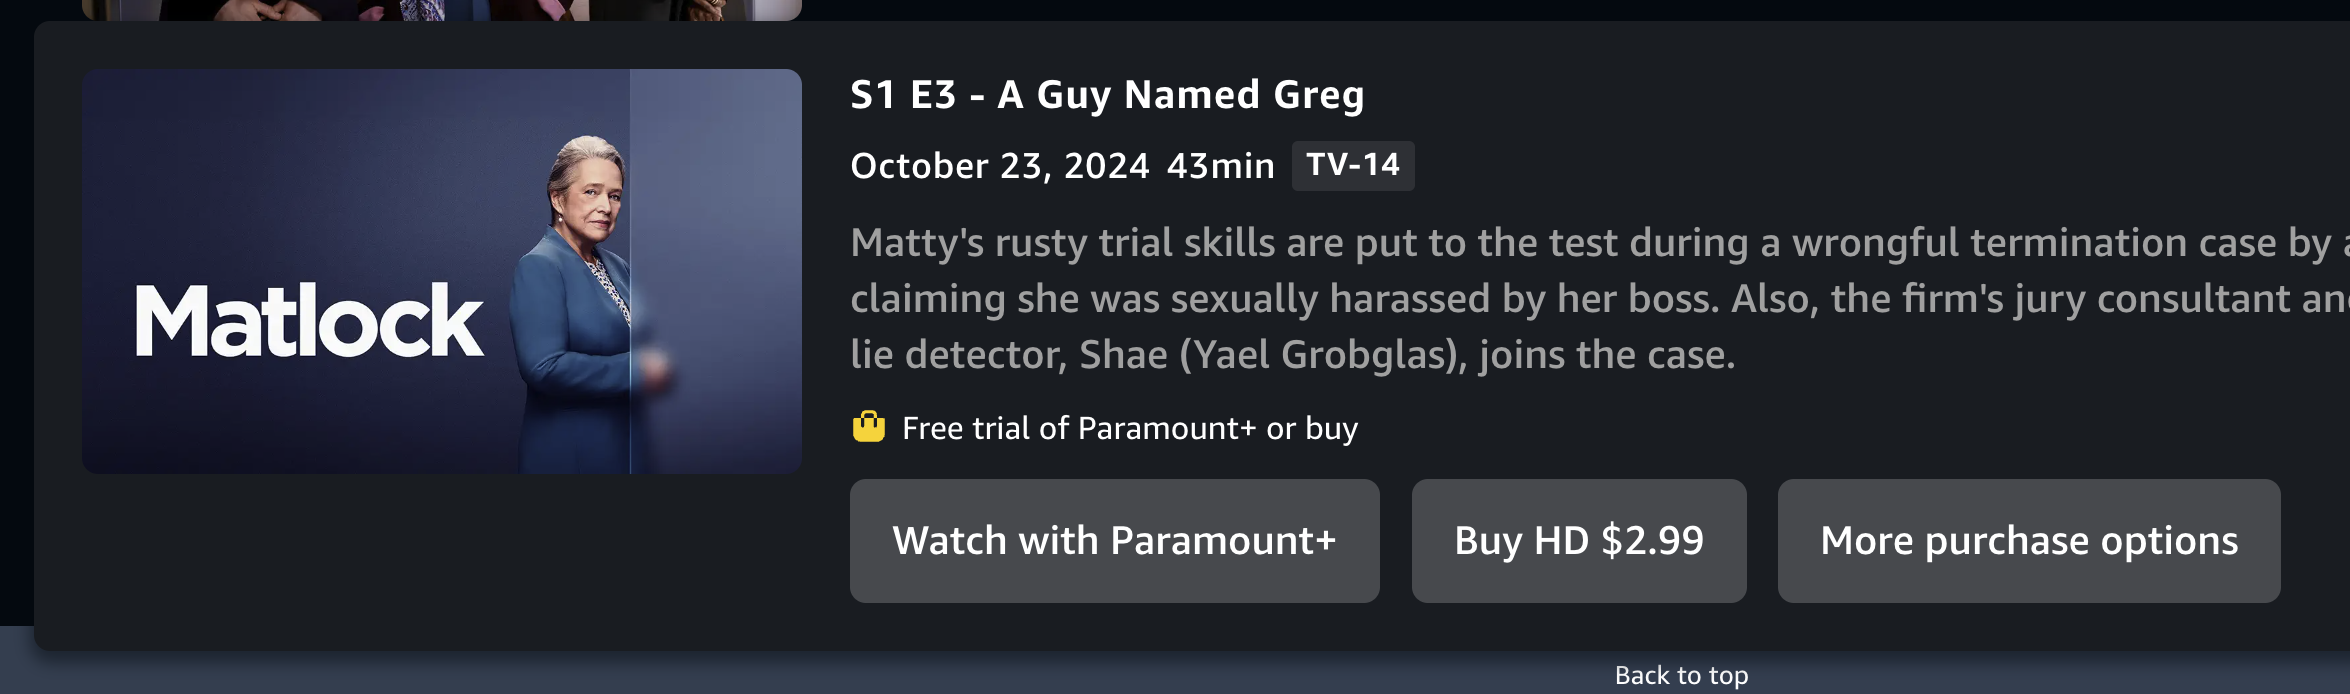Image resolution: width=2350 pixels, height=694 pixels.
Task: Click the description line starting with claiming she
Action: (x=1590, y=299)
